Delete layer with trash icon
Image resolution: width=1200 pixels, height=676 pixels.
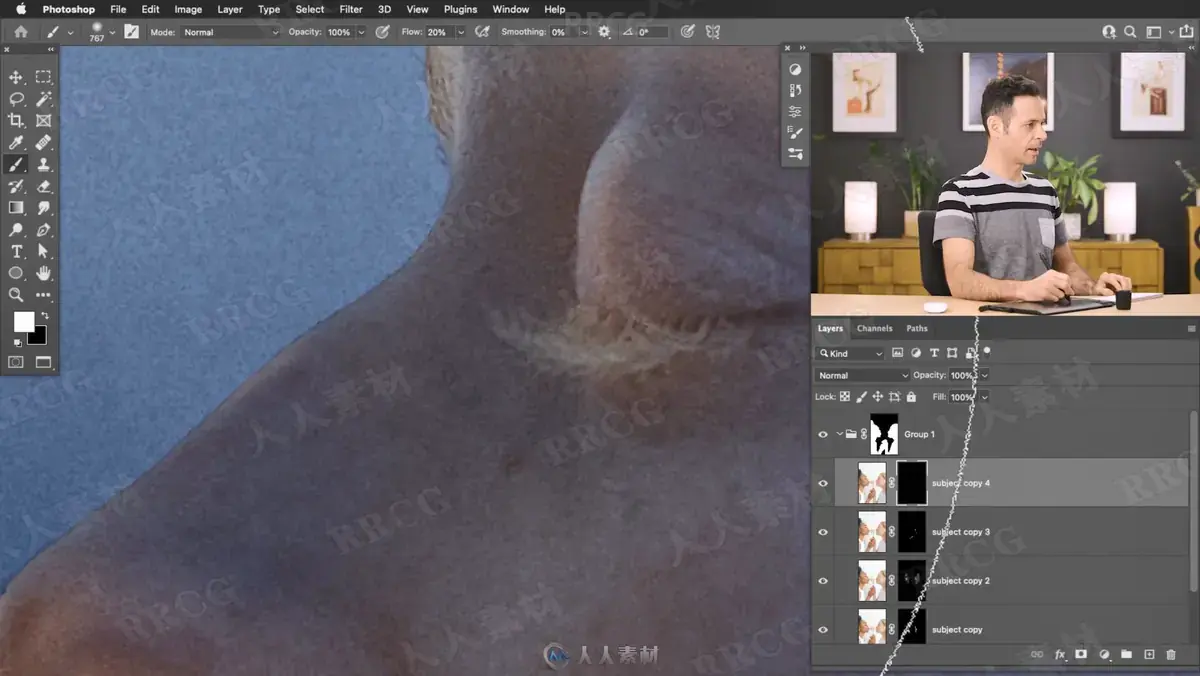(x=1171, y=655)
